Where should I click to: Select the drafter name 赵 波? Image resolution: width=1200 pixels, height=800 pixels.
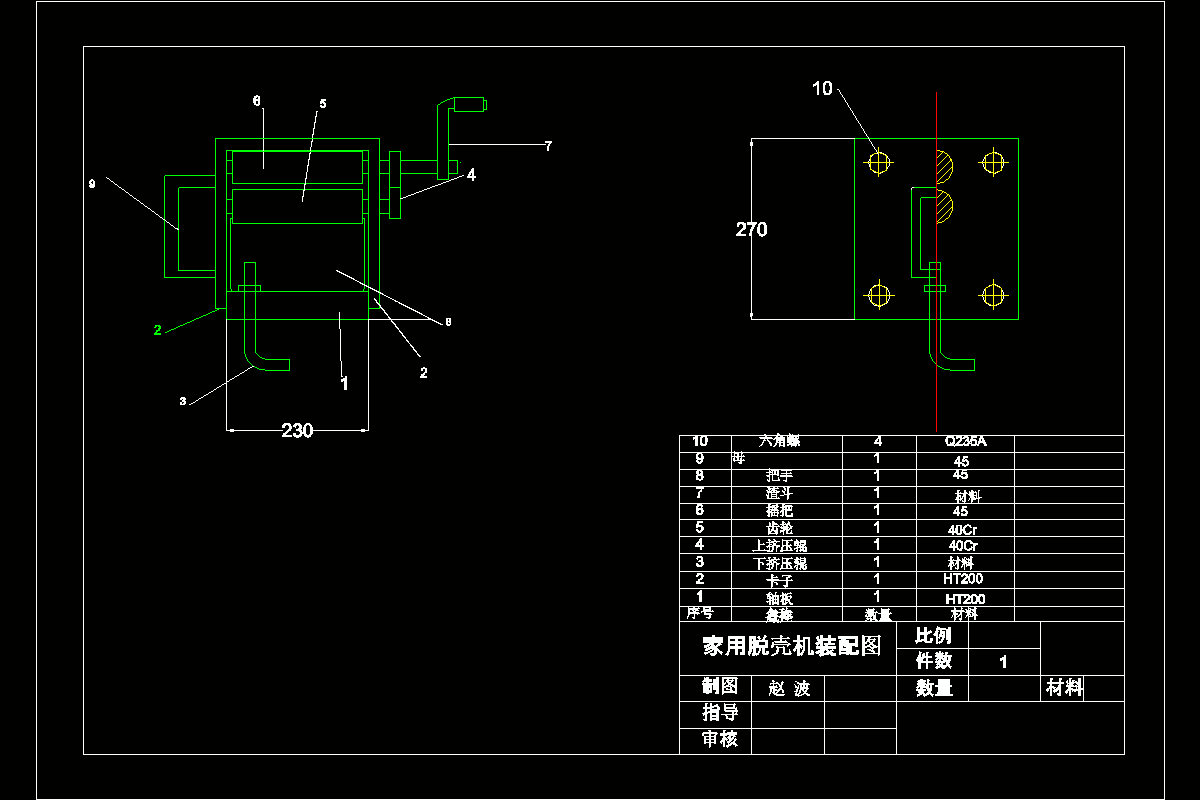pyautogui.click(x=790, y=688)
